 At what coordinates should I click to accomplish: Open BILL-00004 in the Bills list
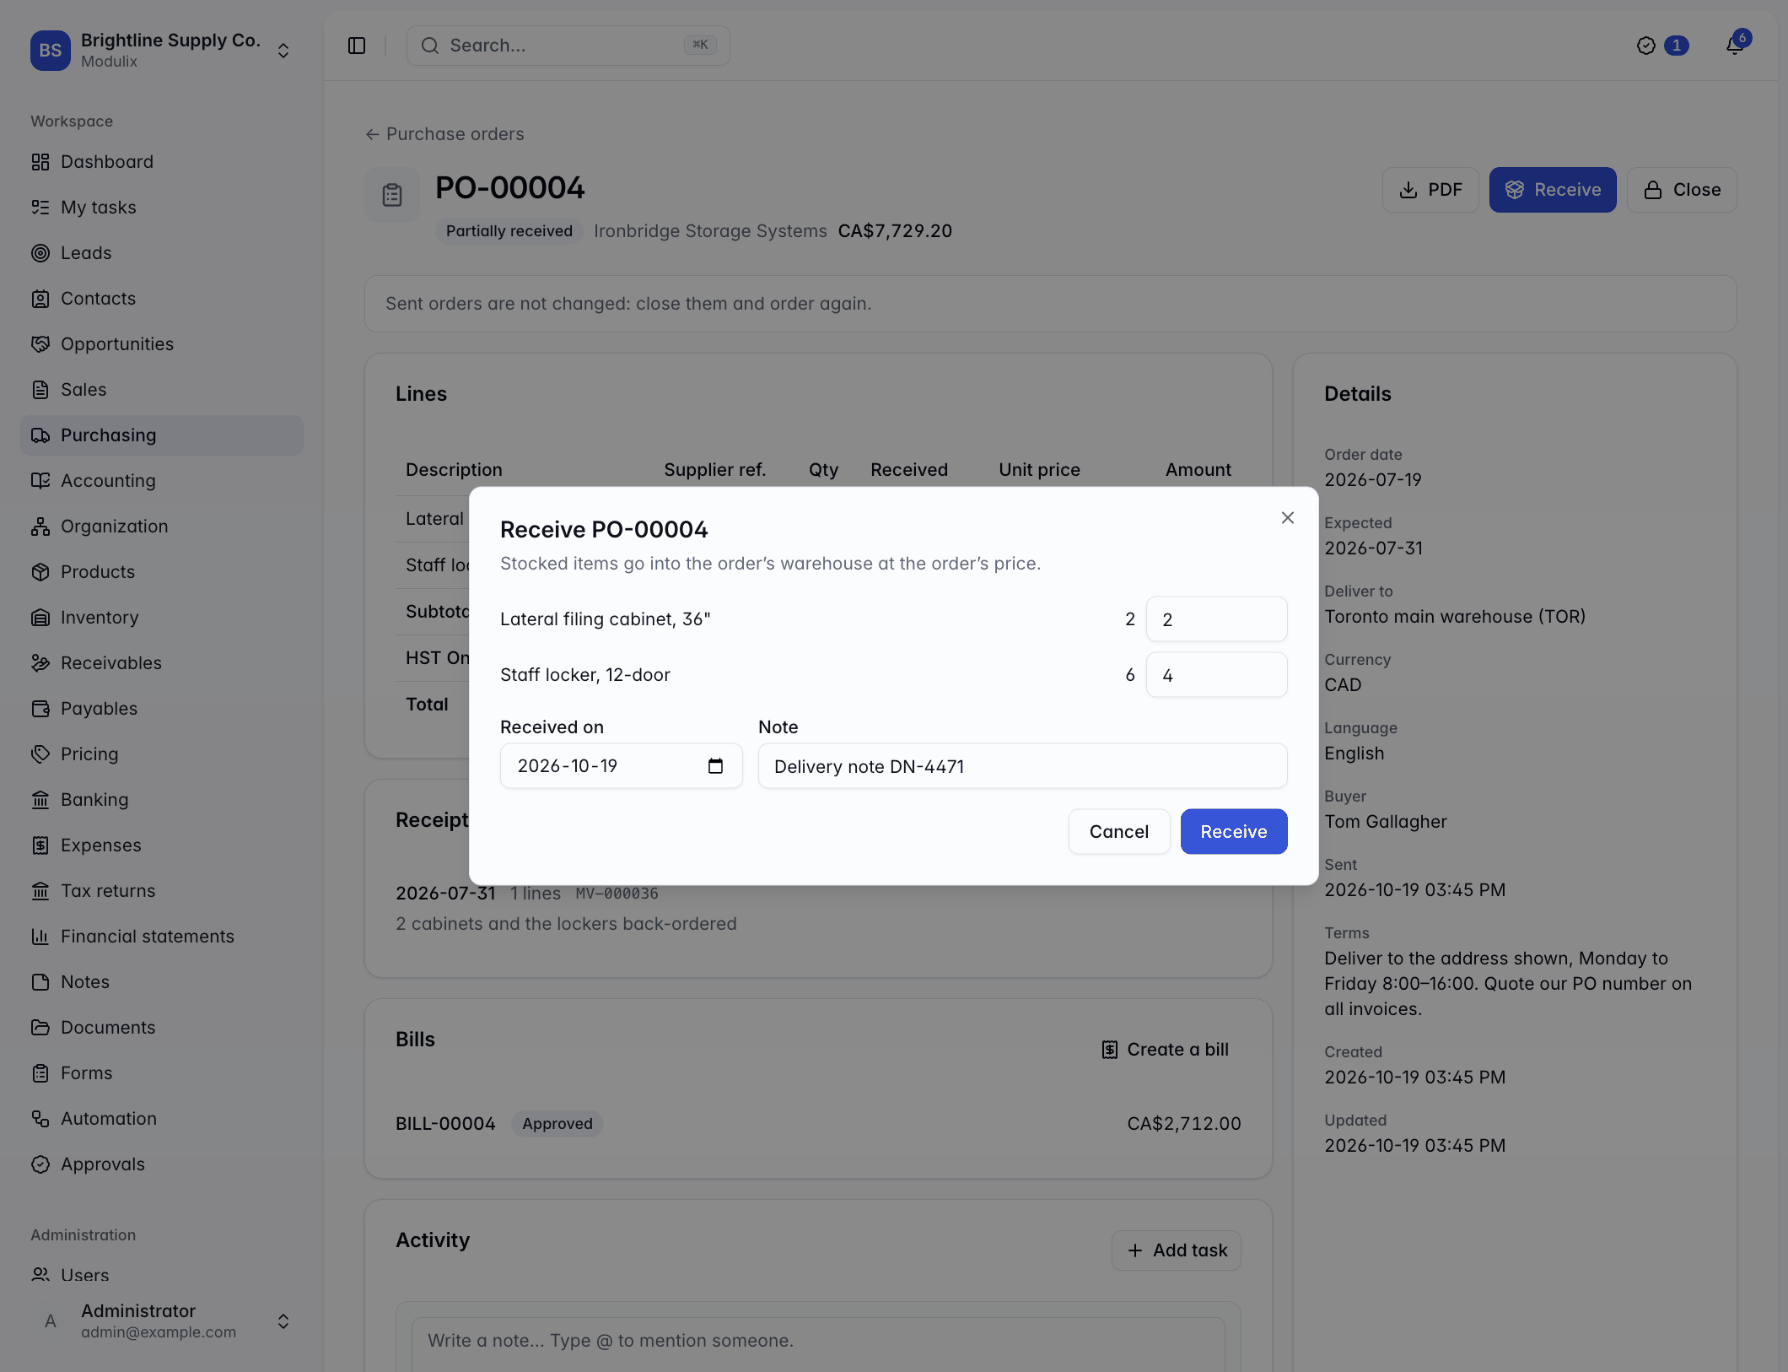(x=445, y=1124)
